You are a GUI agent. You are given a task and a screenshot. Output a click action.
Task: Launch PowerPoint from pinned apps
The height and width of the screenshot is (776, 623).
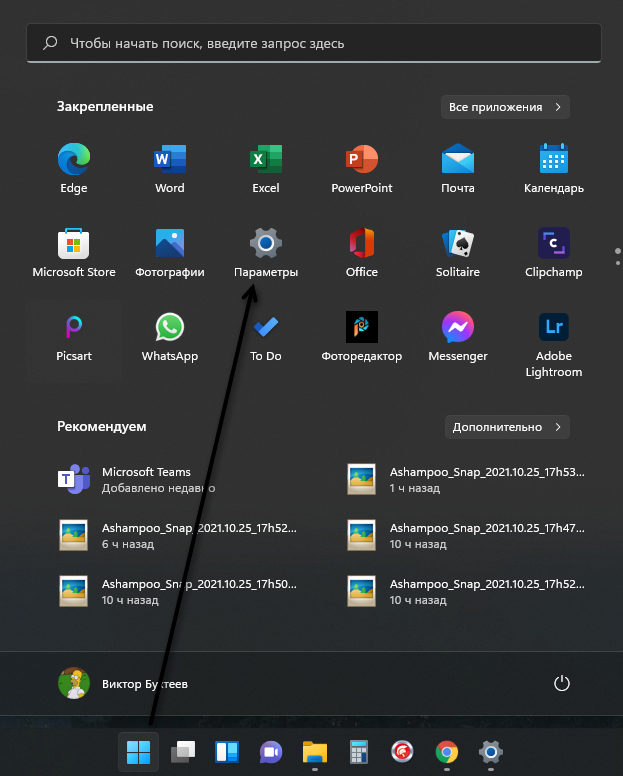click(362, 169)
